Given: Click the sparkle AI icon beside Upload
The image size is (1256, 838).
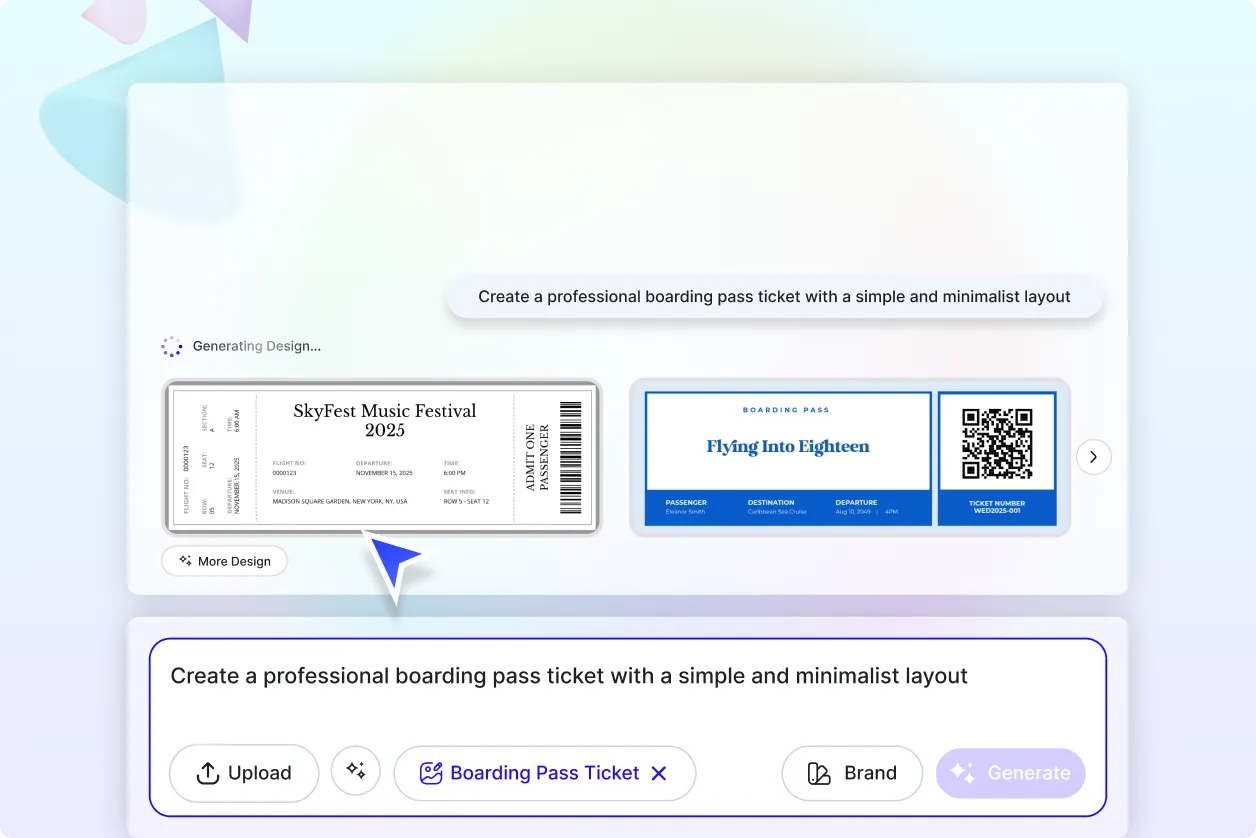Looking at the screenshot, I should coord(356,771).
